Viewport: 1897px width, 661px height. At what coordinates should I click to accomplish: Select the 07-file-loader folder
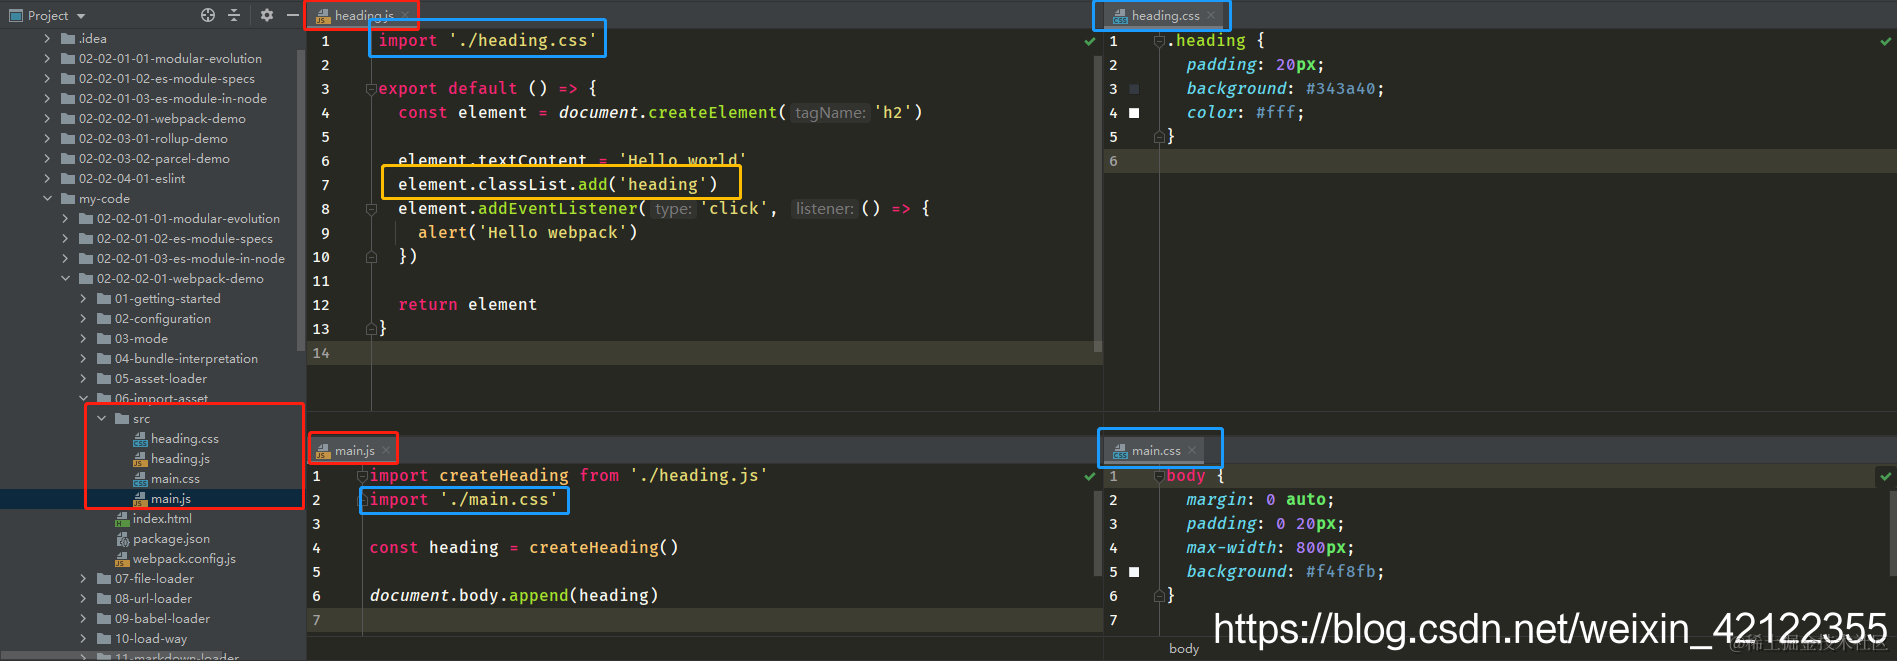pyautogui.click(x=154, y=578)
